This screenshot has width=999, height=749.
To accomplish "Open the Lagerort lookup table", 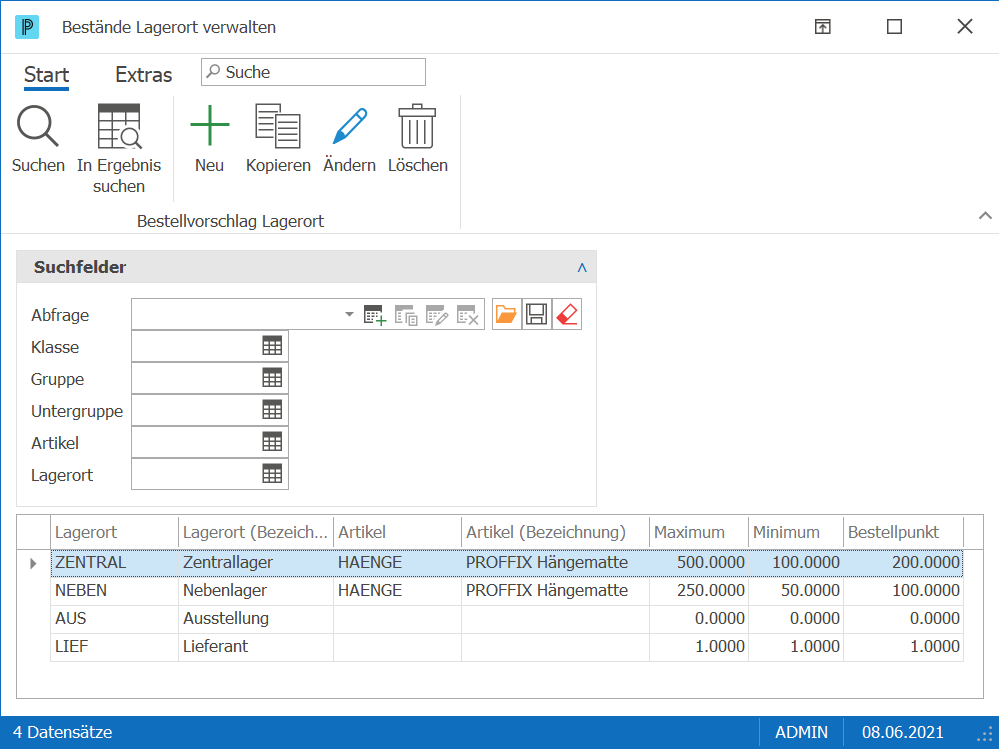I will [272, 473].
